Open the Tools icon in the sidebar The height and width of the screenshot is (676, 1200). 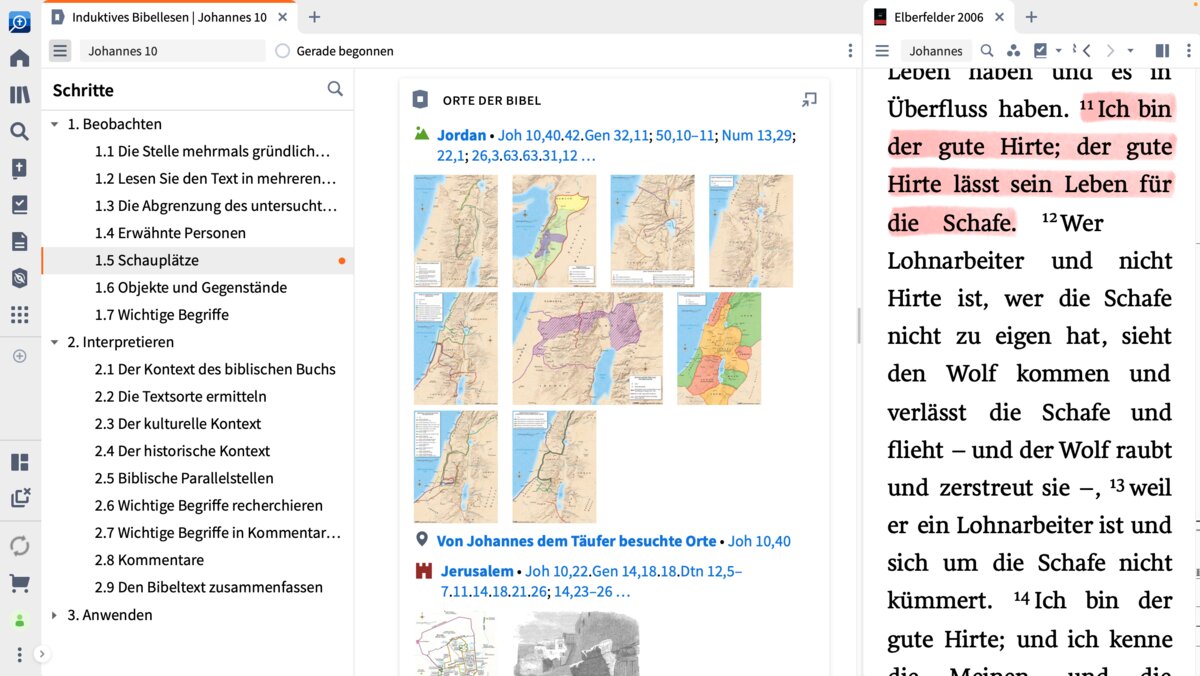click(19, 278)
